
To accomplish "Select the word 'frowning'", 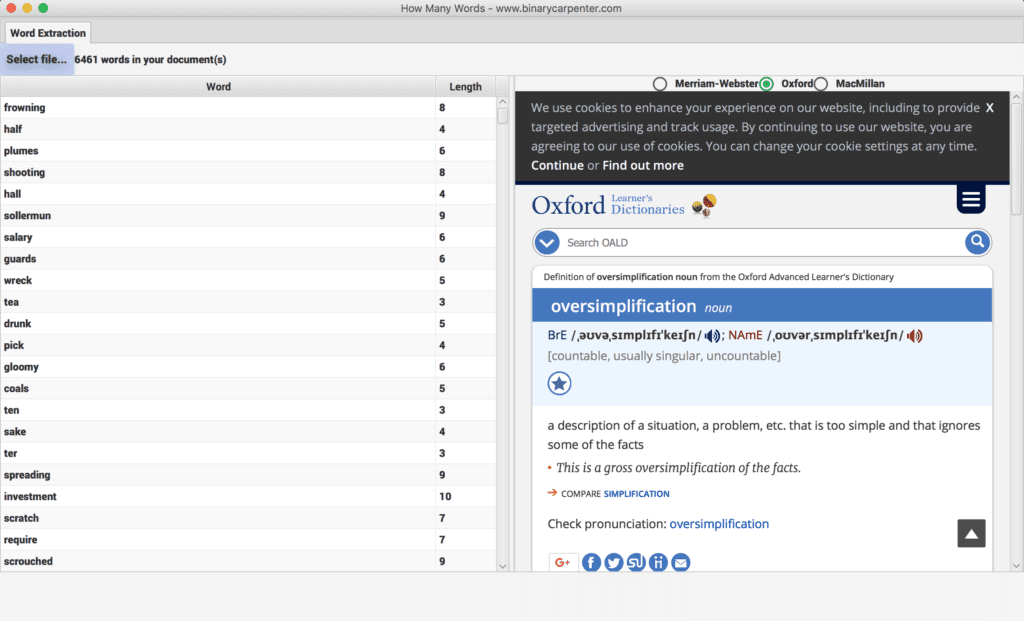I will pyautogui.click(x=24, y=108).
